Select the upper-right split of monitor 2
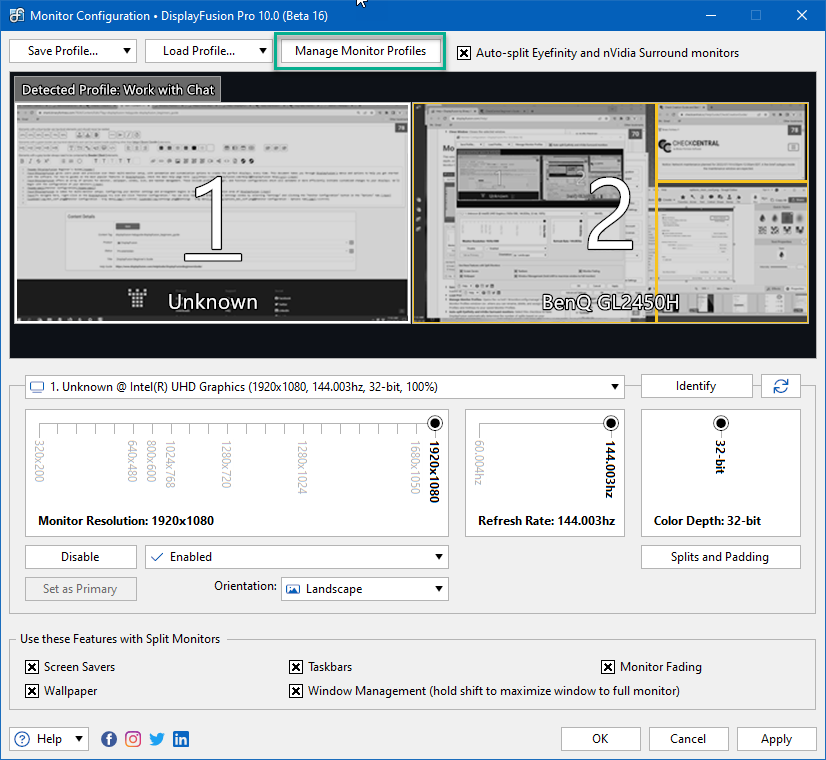Screen dimensions: 826x760 pyautogui.click(x=732, y=142)
